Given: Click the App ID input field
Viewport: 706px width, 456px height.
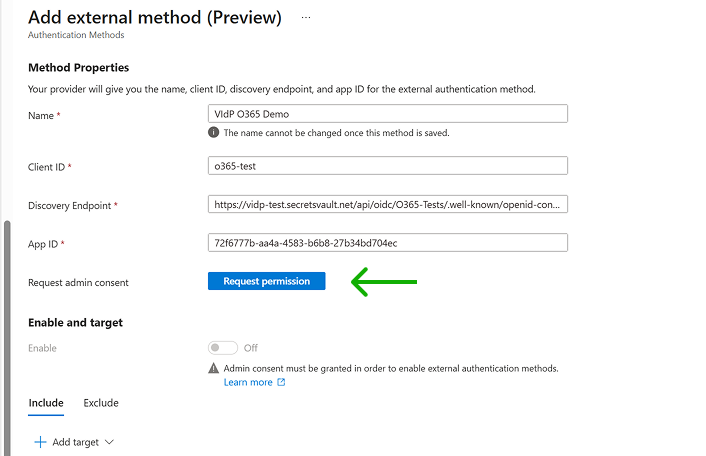Looking at the screenshot, I should click(x=387, y=243).
